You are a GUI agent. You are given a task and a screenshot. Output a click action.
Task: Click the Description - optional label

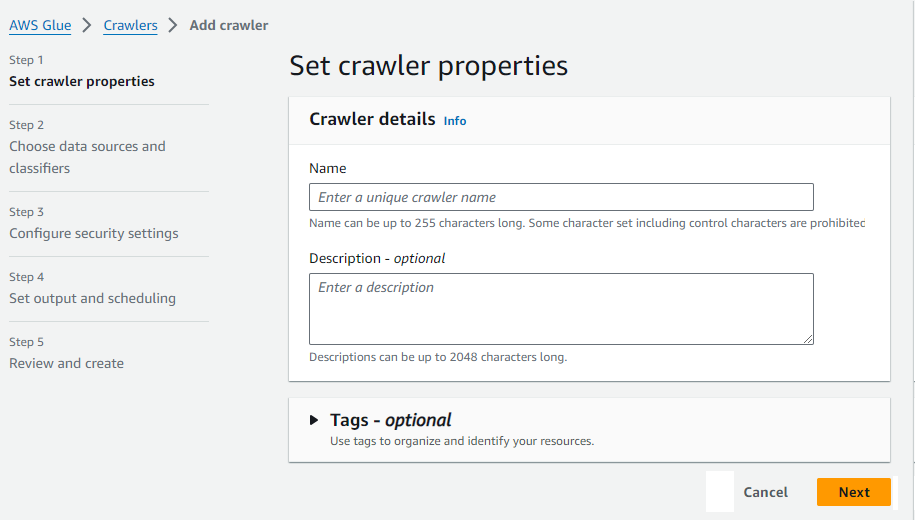[x=377, y=258]
